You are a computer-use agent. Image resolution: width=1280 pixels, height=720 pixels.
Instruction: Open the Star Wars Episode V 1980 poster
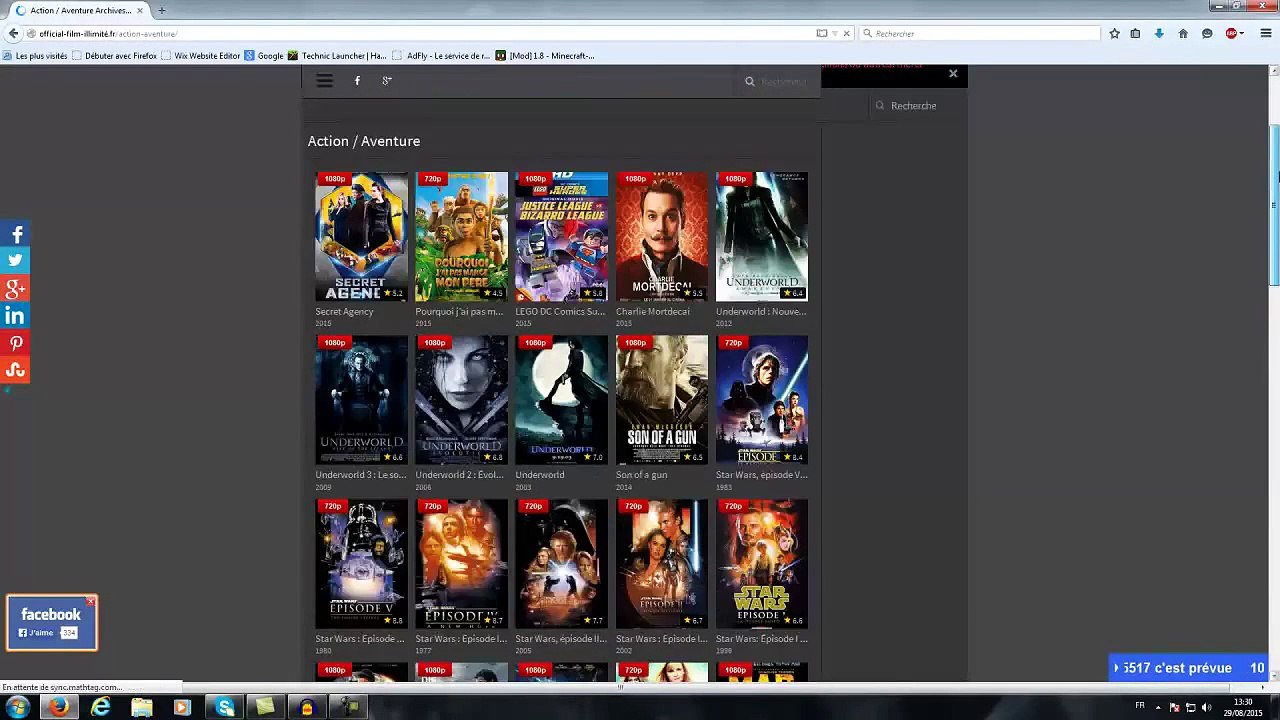pos(361,564)
